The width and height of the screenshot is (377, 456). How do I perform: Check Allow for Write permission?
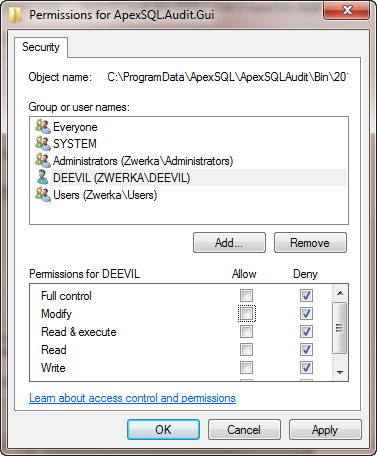point(246,367)
